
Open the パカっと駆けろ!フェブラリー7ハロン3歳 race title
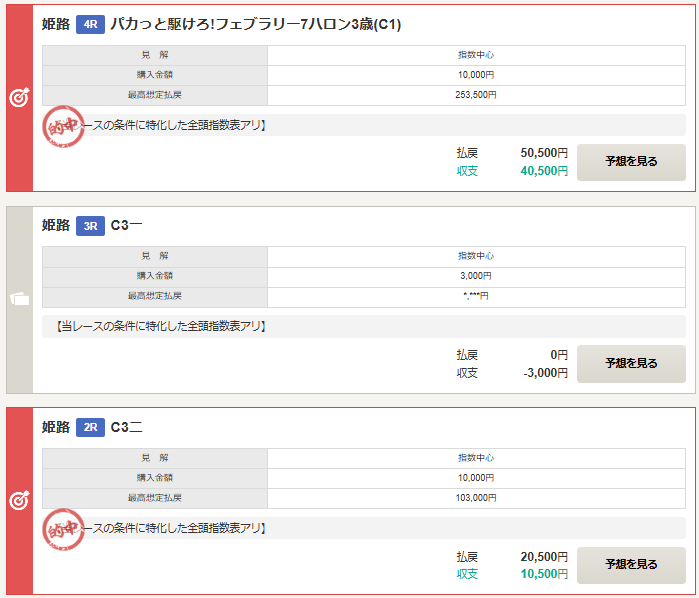click(x=255, y=24)
